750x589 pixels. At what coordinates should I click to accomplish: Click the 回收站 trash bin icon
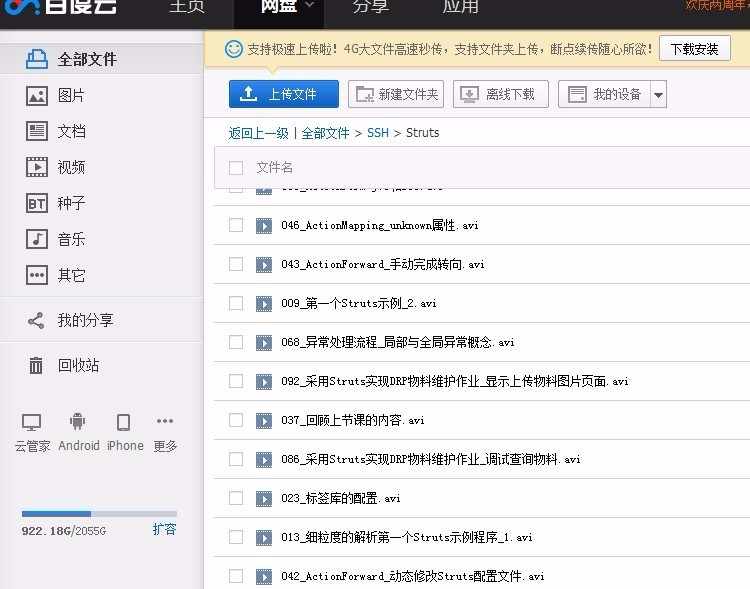point(36,366)
